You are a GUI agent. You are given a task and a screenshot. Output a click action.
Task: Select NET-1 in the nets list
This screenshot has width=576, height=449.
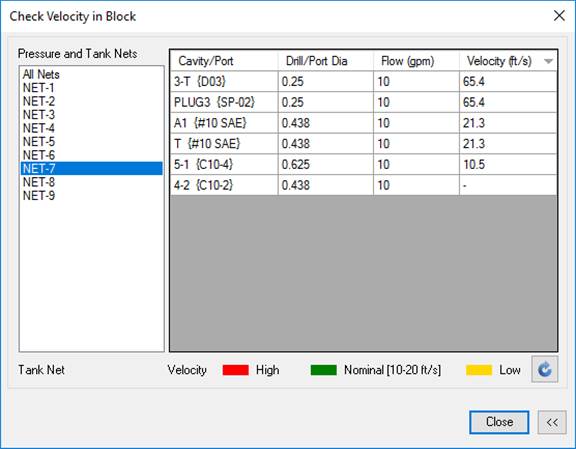[x=39, y=88]
